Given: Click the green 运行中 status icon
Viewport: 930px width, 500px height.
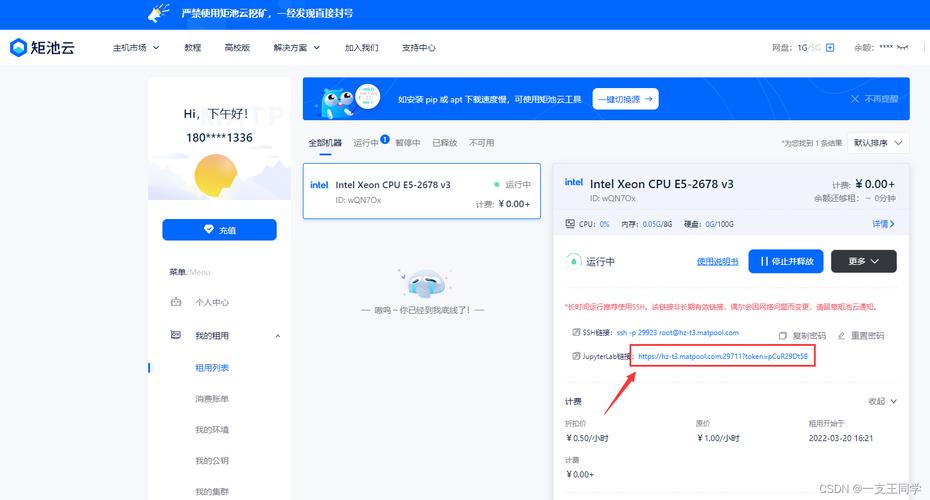Looking at the screenshot, I should click(x=573, y=261).
